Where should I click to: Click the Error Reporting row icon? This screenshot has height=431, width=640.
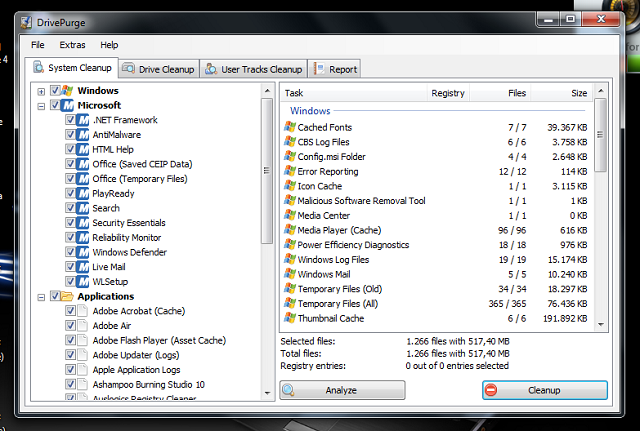290,171
